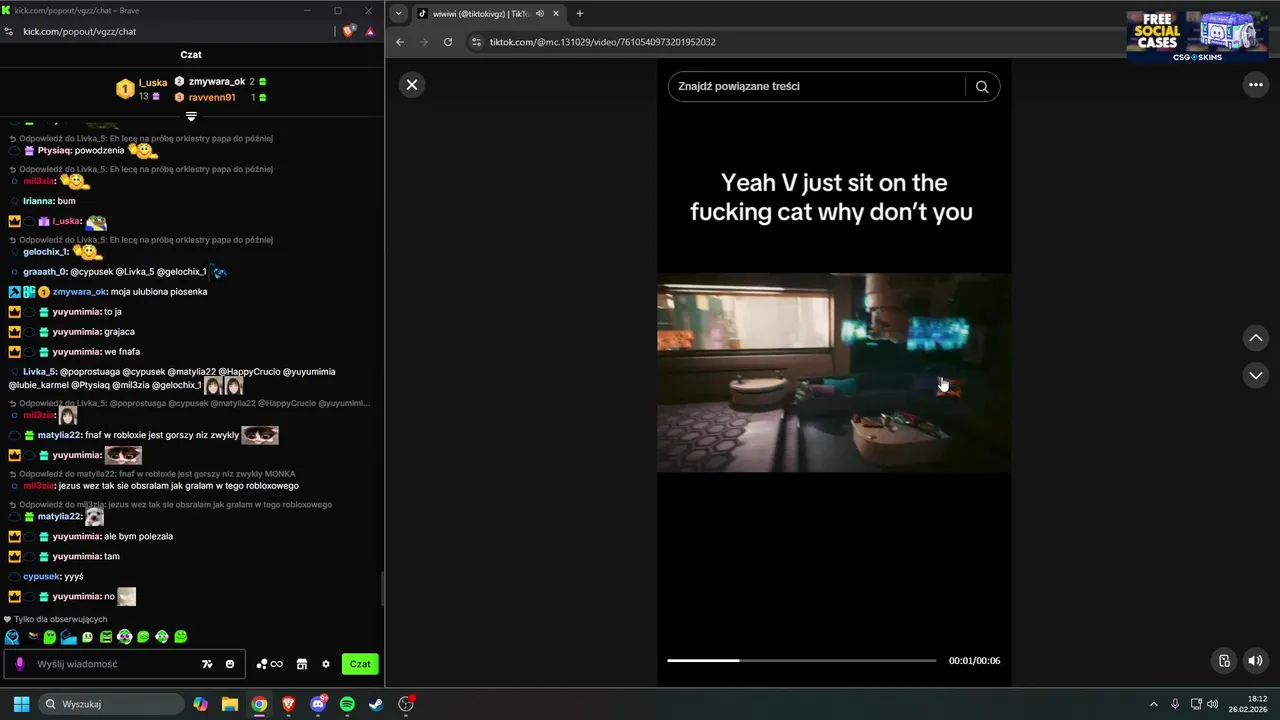This screenshot has width=1280, height=720.
Task: Click username Irianna in chat
Action: (x=38, y=201)
